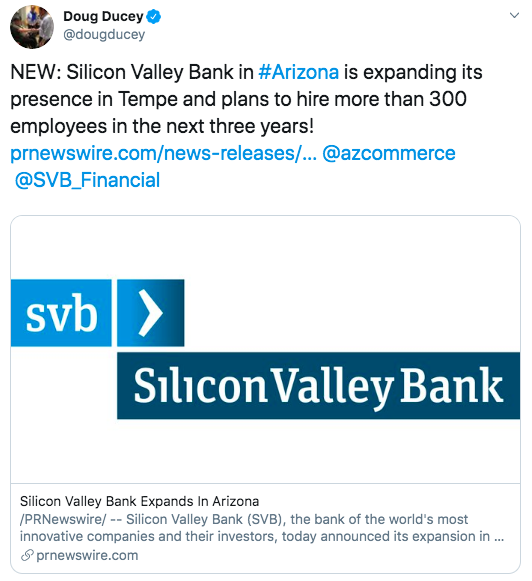Viewport: 532px width, 581px height.
Task: Open the Doug Ducey display name
Action: 103,16
